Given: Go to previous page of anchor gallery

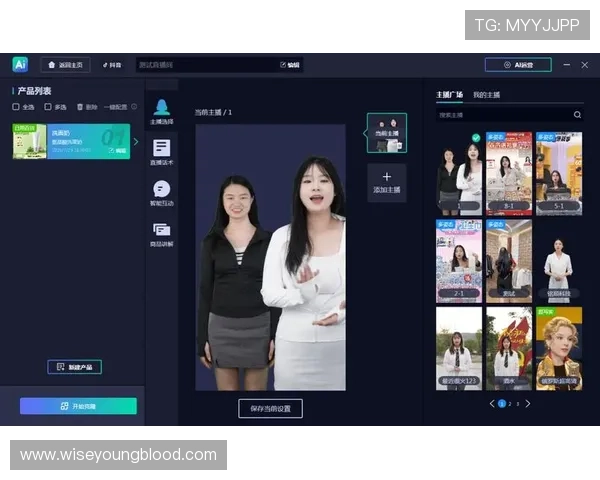Looking at the screenshot, I should point(491,404).
